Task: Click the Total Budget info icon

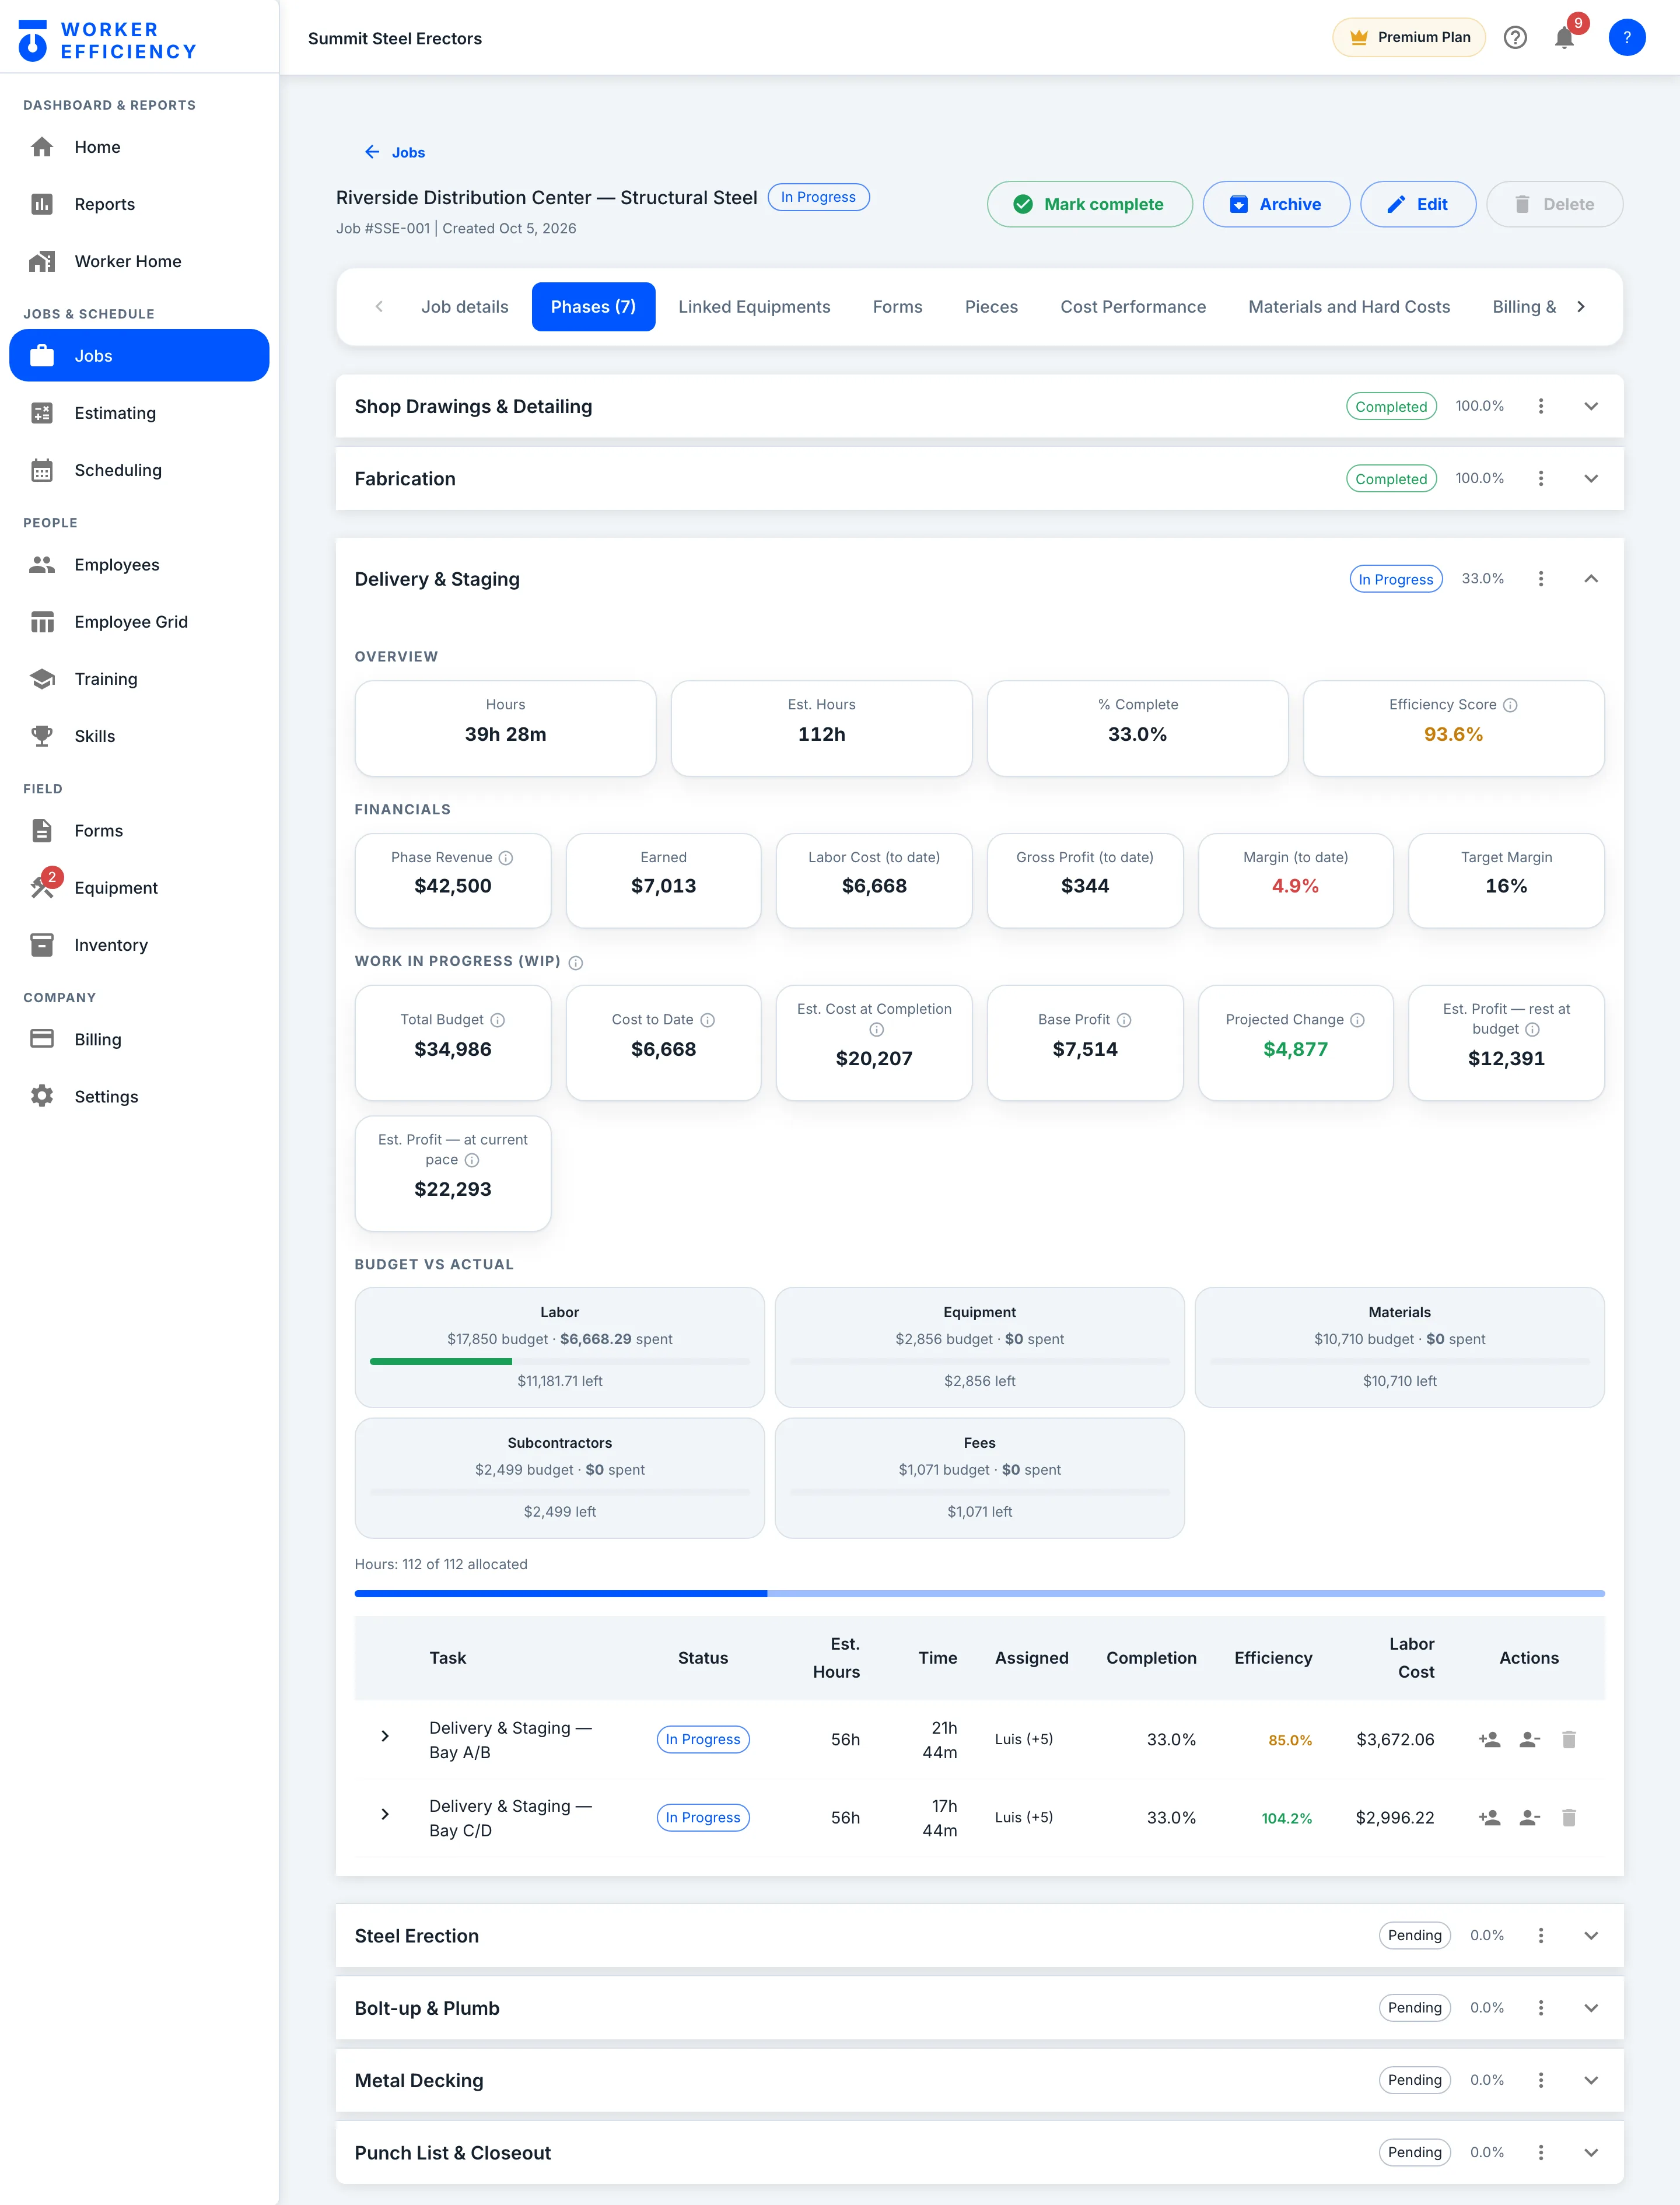Action: 497,1020
